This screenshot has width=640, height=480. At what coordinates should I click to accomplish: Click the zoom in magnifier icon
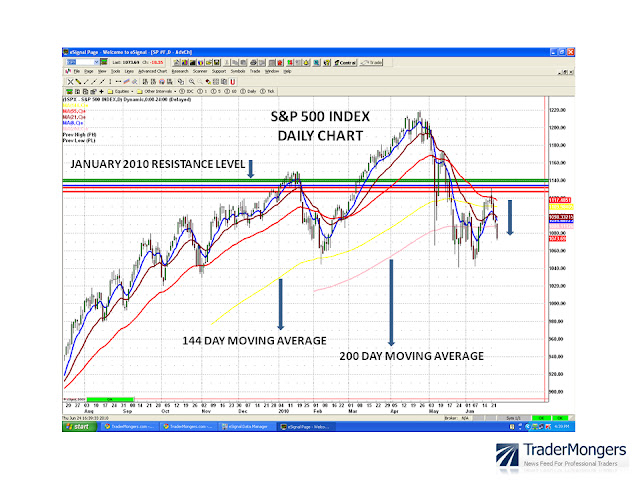click(x=192, y=82)
